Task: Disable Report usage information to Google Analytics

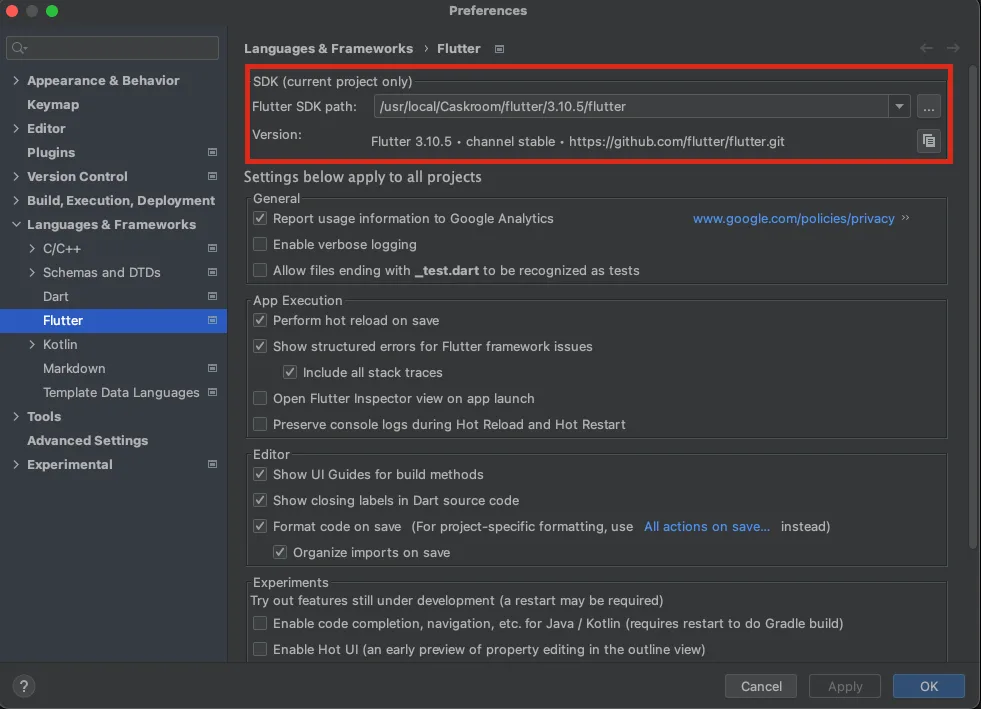Action: click(x=260, y=218)
